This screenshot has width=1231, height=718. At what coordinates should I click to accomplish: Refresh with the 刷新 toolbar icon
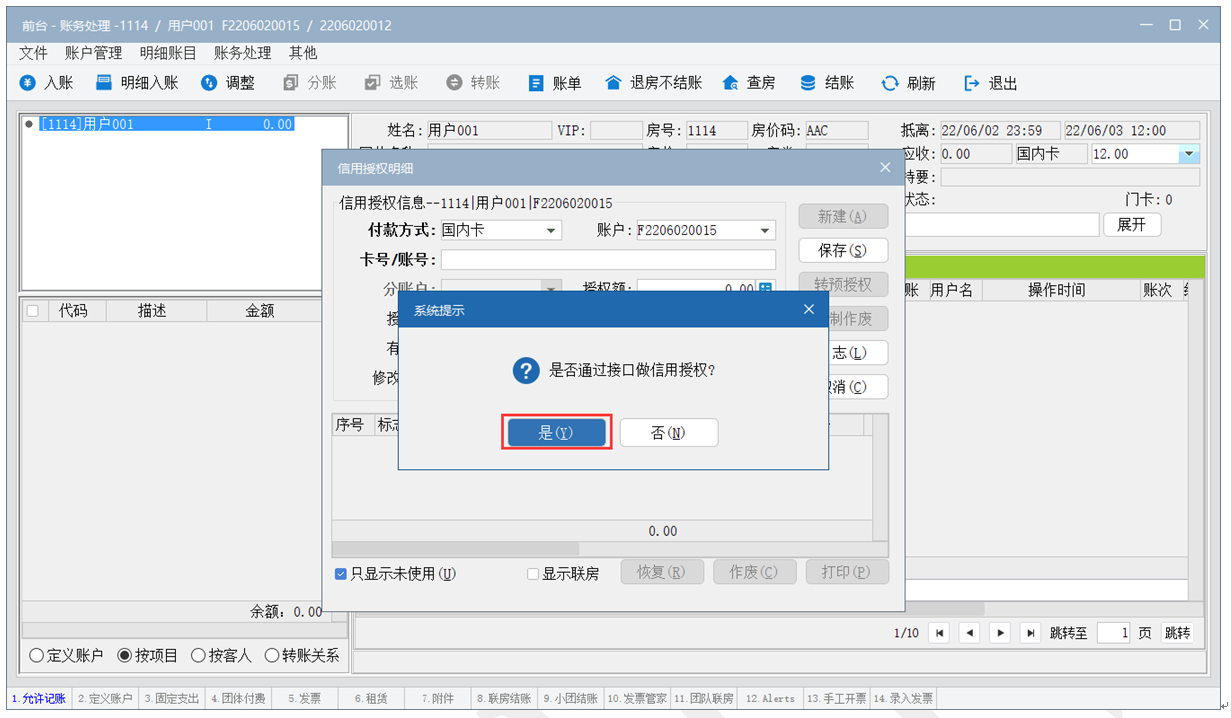pos(890,84)
